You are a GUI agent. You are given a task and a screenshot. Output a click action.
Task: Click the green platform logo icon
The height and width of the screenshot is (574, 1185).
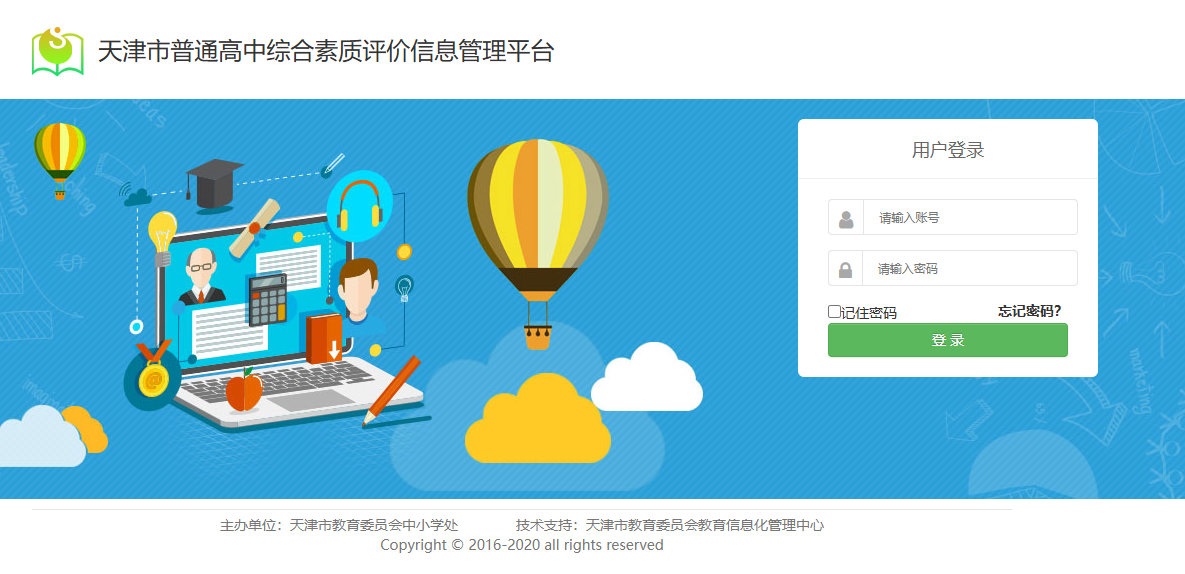[57, 51]
